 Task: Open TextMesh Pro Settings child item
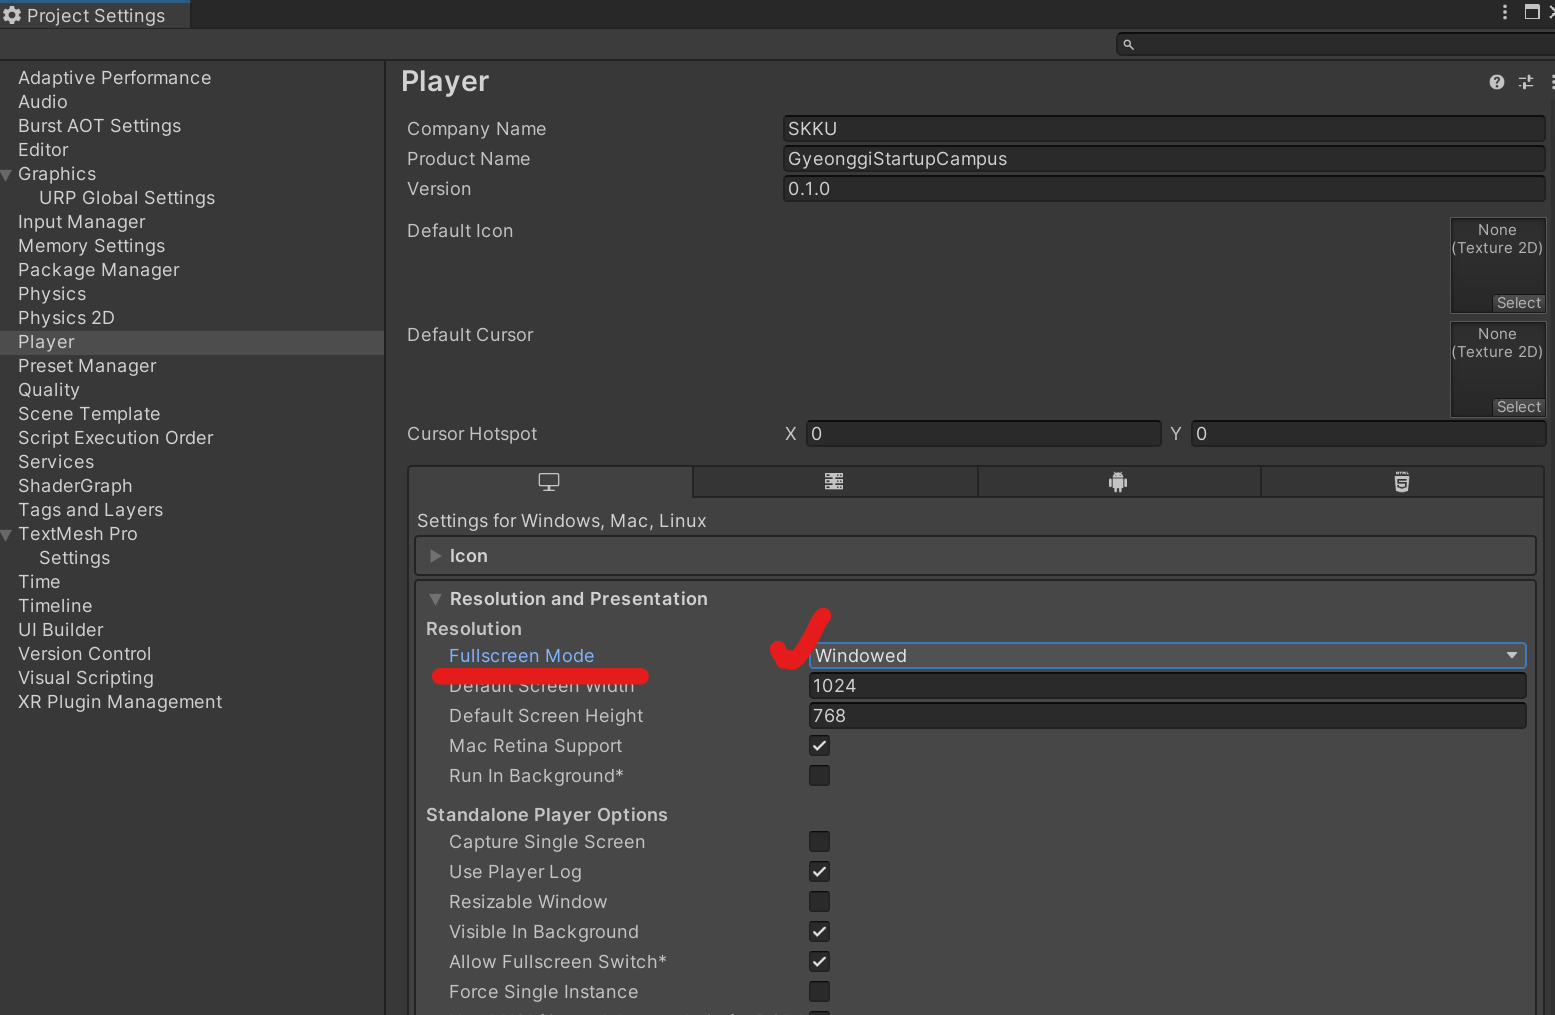click(74, 558)
